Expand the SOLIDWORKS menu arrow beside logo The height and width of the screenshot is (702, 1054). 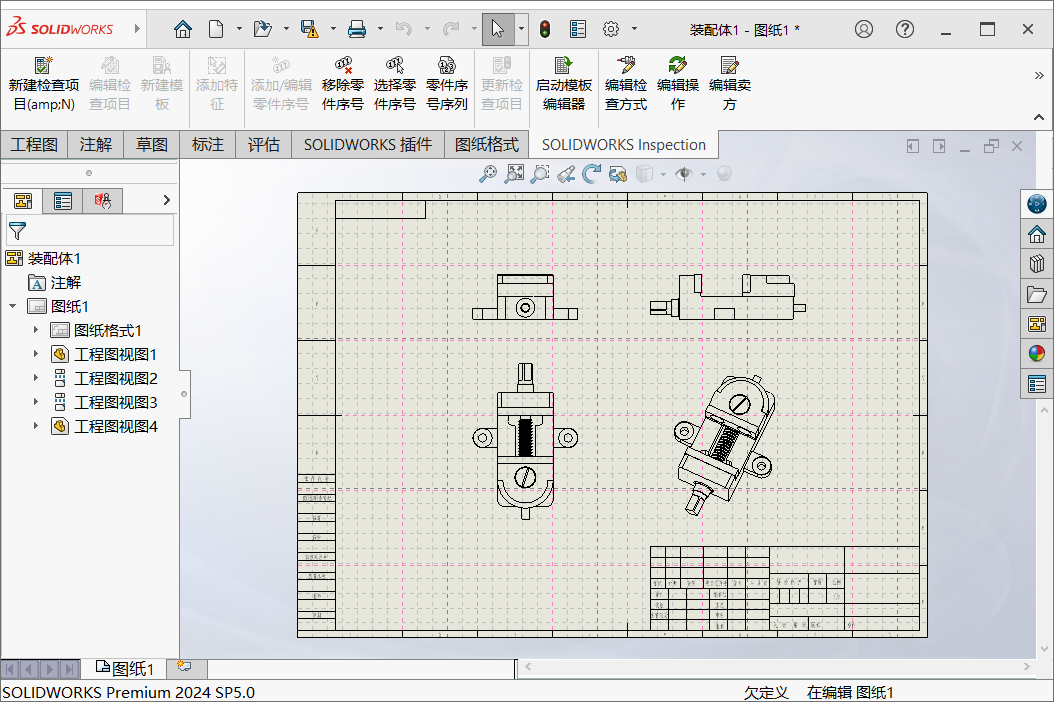click(137, 29)
